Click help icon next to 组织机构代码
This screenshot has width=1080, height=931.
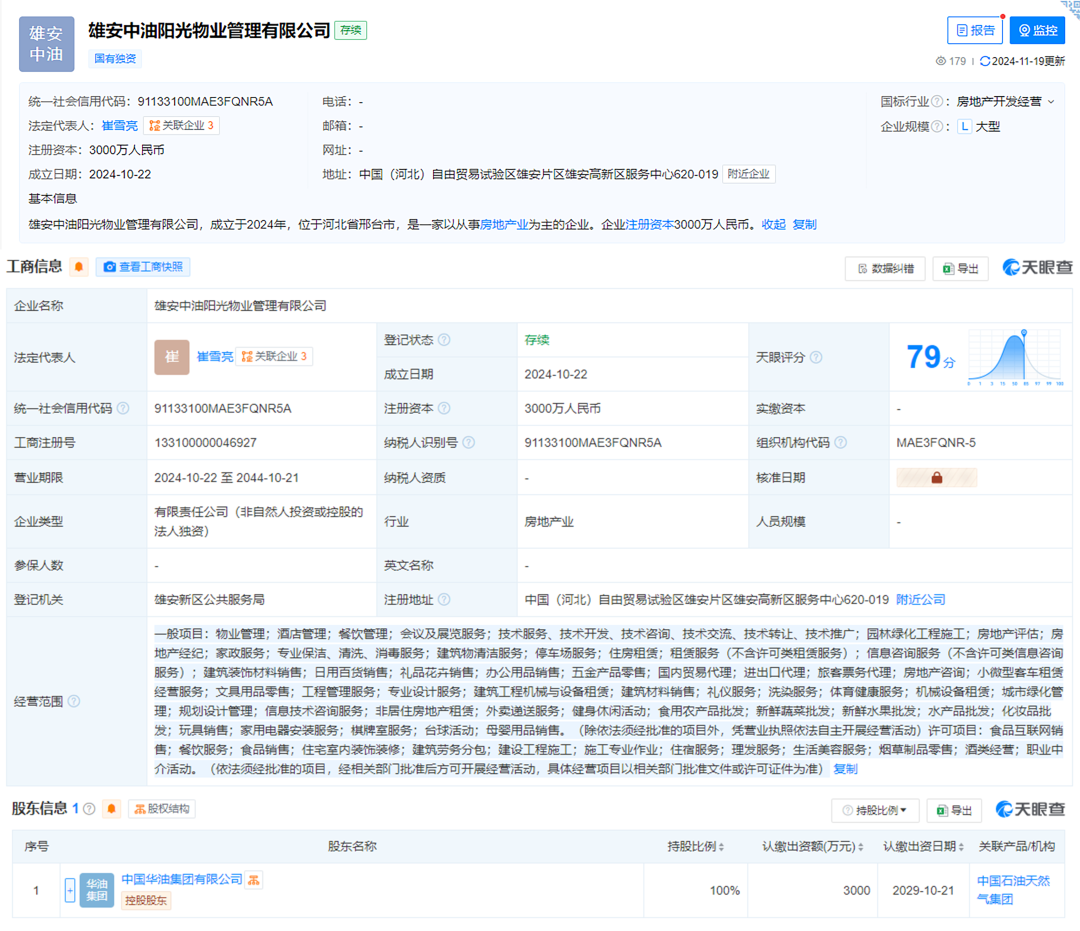(840, 443)
